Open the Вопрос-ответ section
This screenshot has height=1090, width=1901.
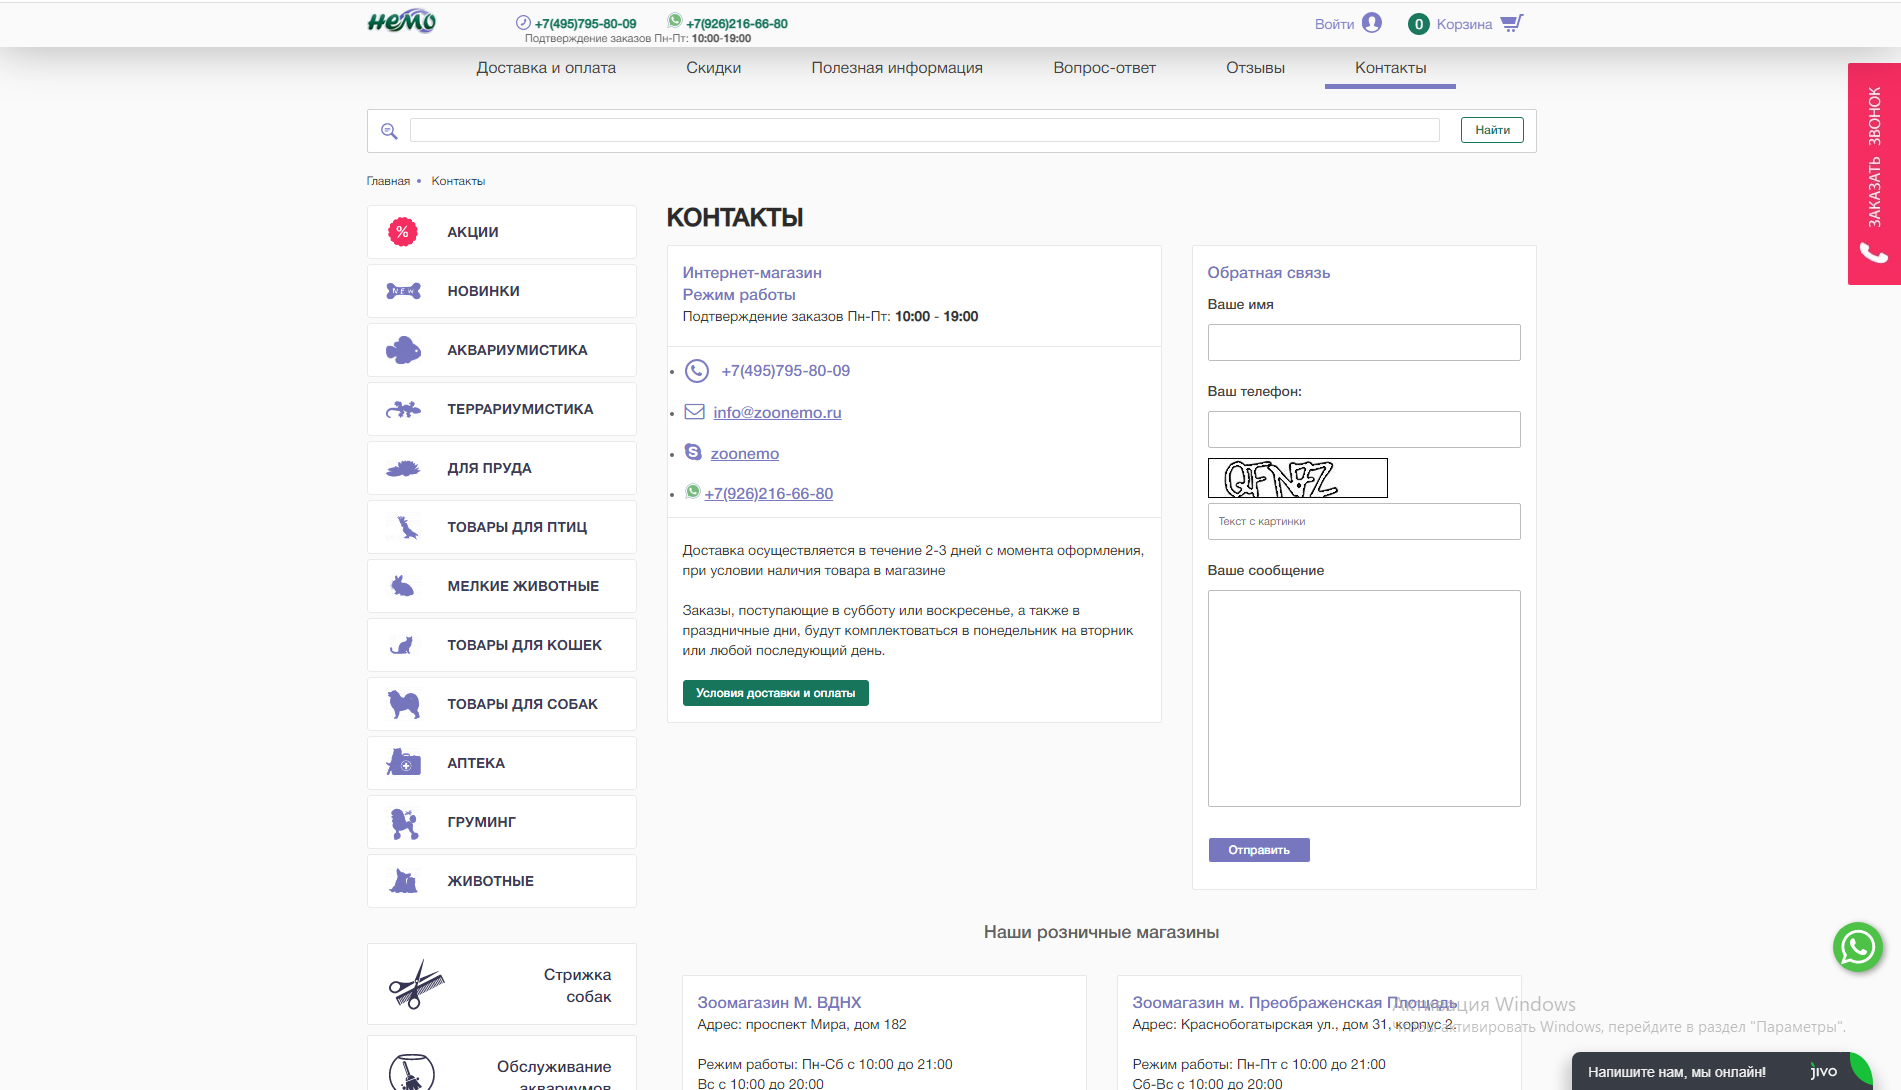click(x=1104, y=68)
